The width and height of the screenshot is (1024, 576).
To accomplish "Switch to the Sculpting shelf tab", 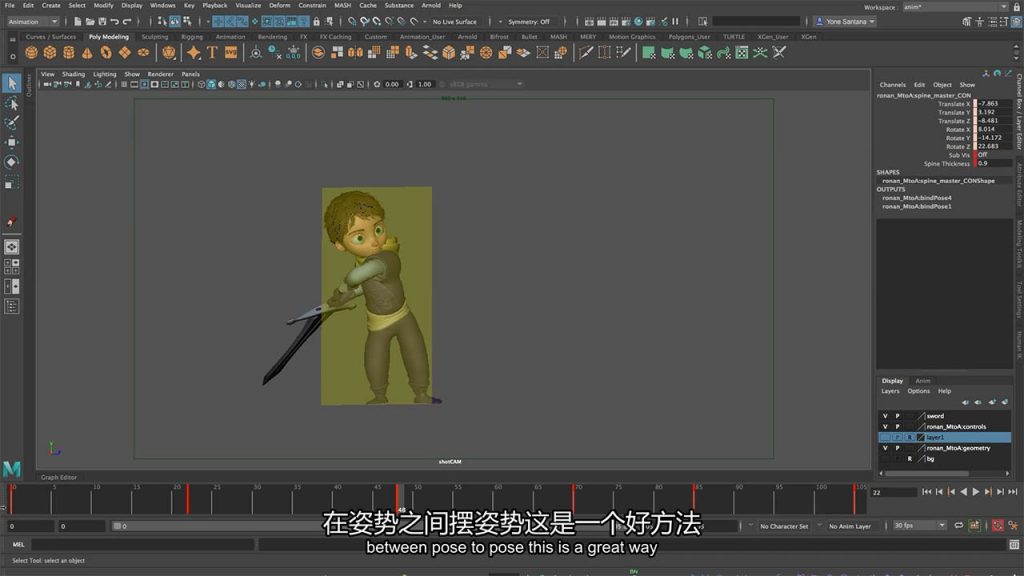I will [155, 37].
